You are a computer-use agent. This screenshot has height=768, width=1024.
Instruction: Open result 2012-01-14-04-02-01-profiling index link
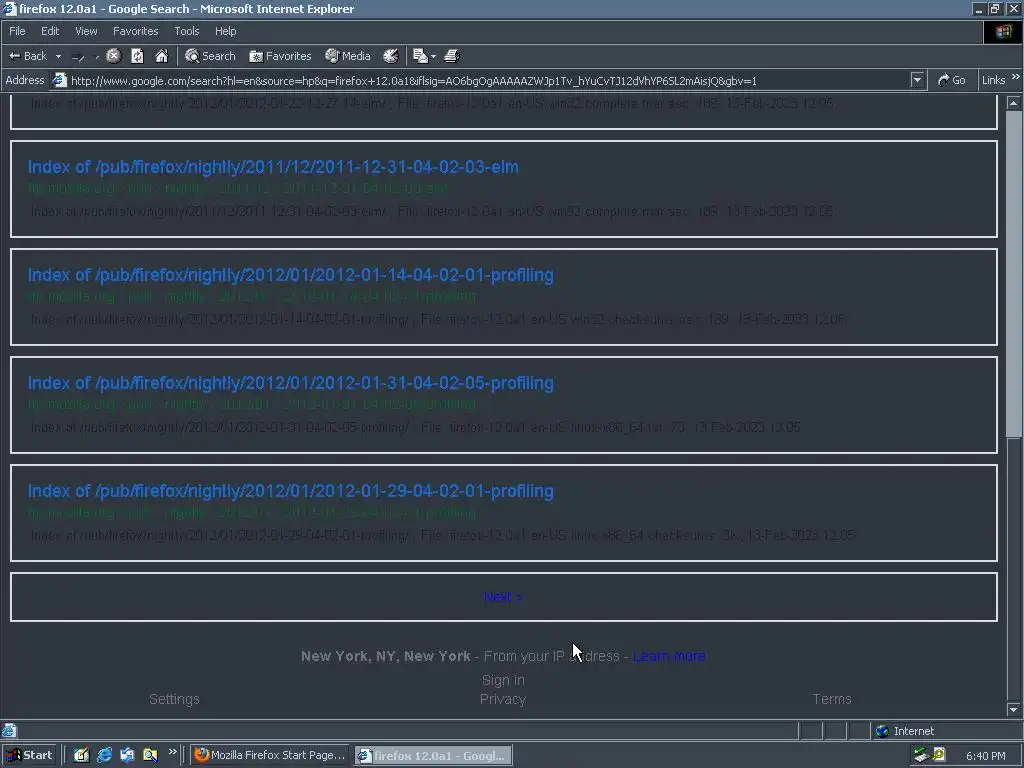tap(291, 275)
